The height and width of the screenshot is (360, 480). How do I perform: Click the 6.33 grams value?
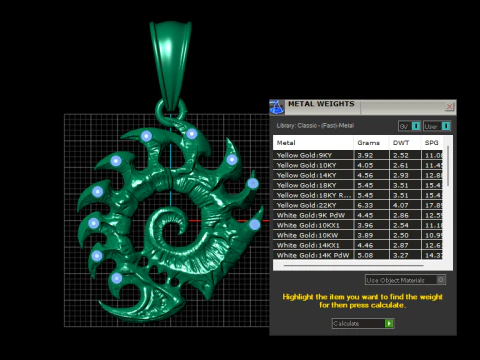365,205
